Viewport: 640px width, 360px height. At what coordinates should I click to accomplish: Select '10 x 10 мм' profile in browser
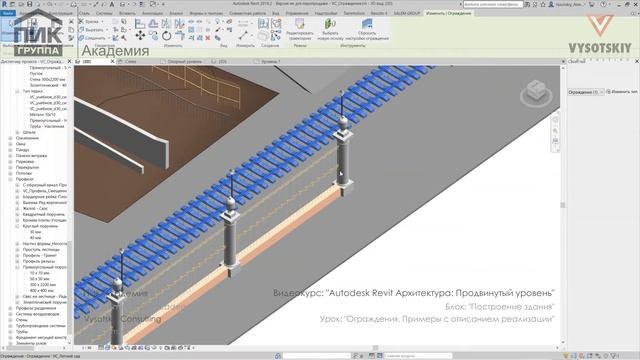coord(40,273)
